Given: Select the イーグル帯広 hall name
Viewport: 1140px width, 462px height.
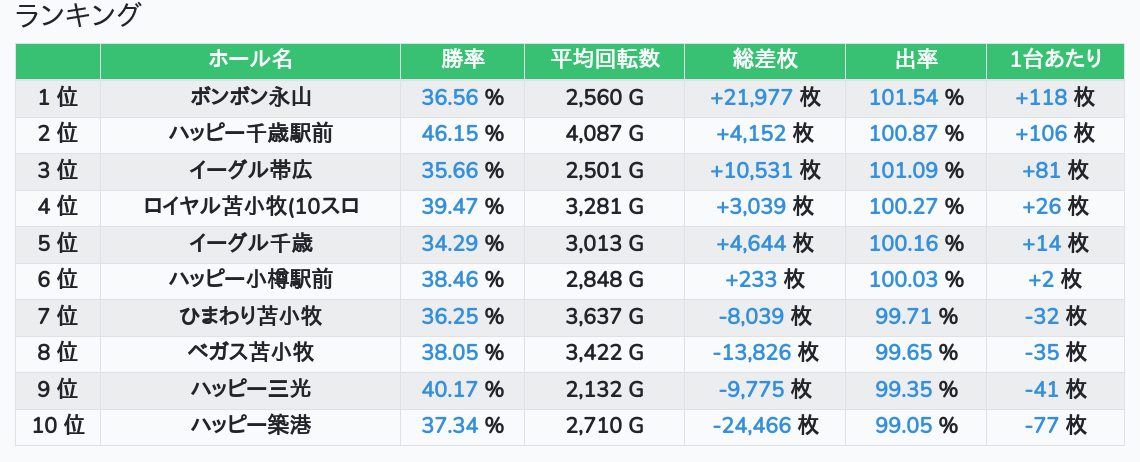Looking at the screenshot, I should [x=251, y=170].
